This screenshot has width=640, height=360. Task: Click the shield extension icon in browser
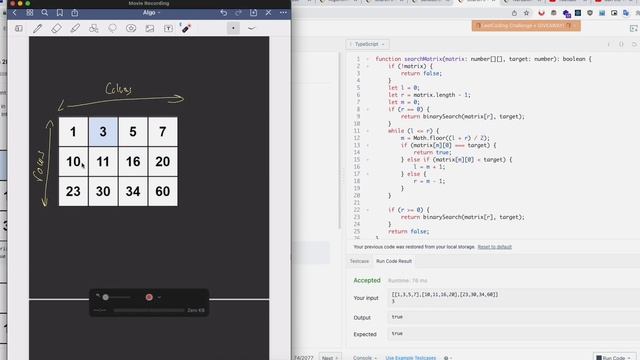(x=590, y=13)
